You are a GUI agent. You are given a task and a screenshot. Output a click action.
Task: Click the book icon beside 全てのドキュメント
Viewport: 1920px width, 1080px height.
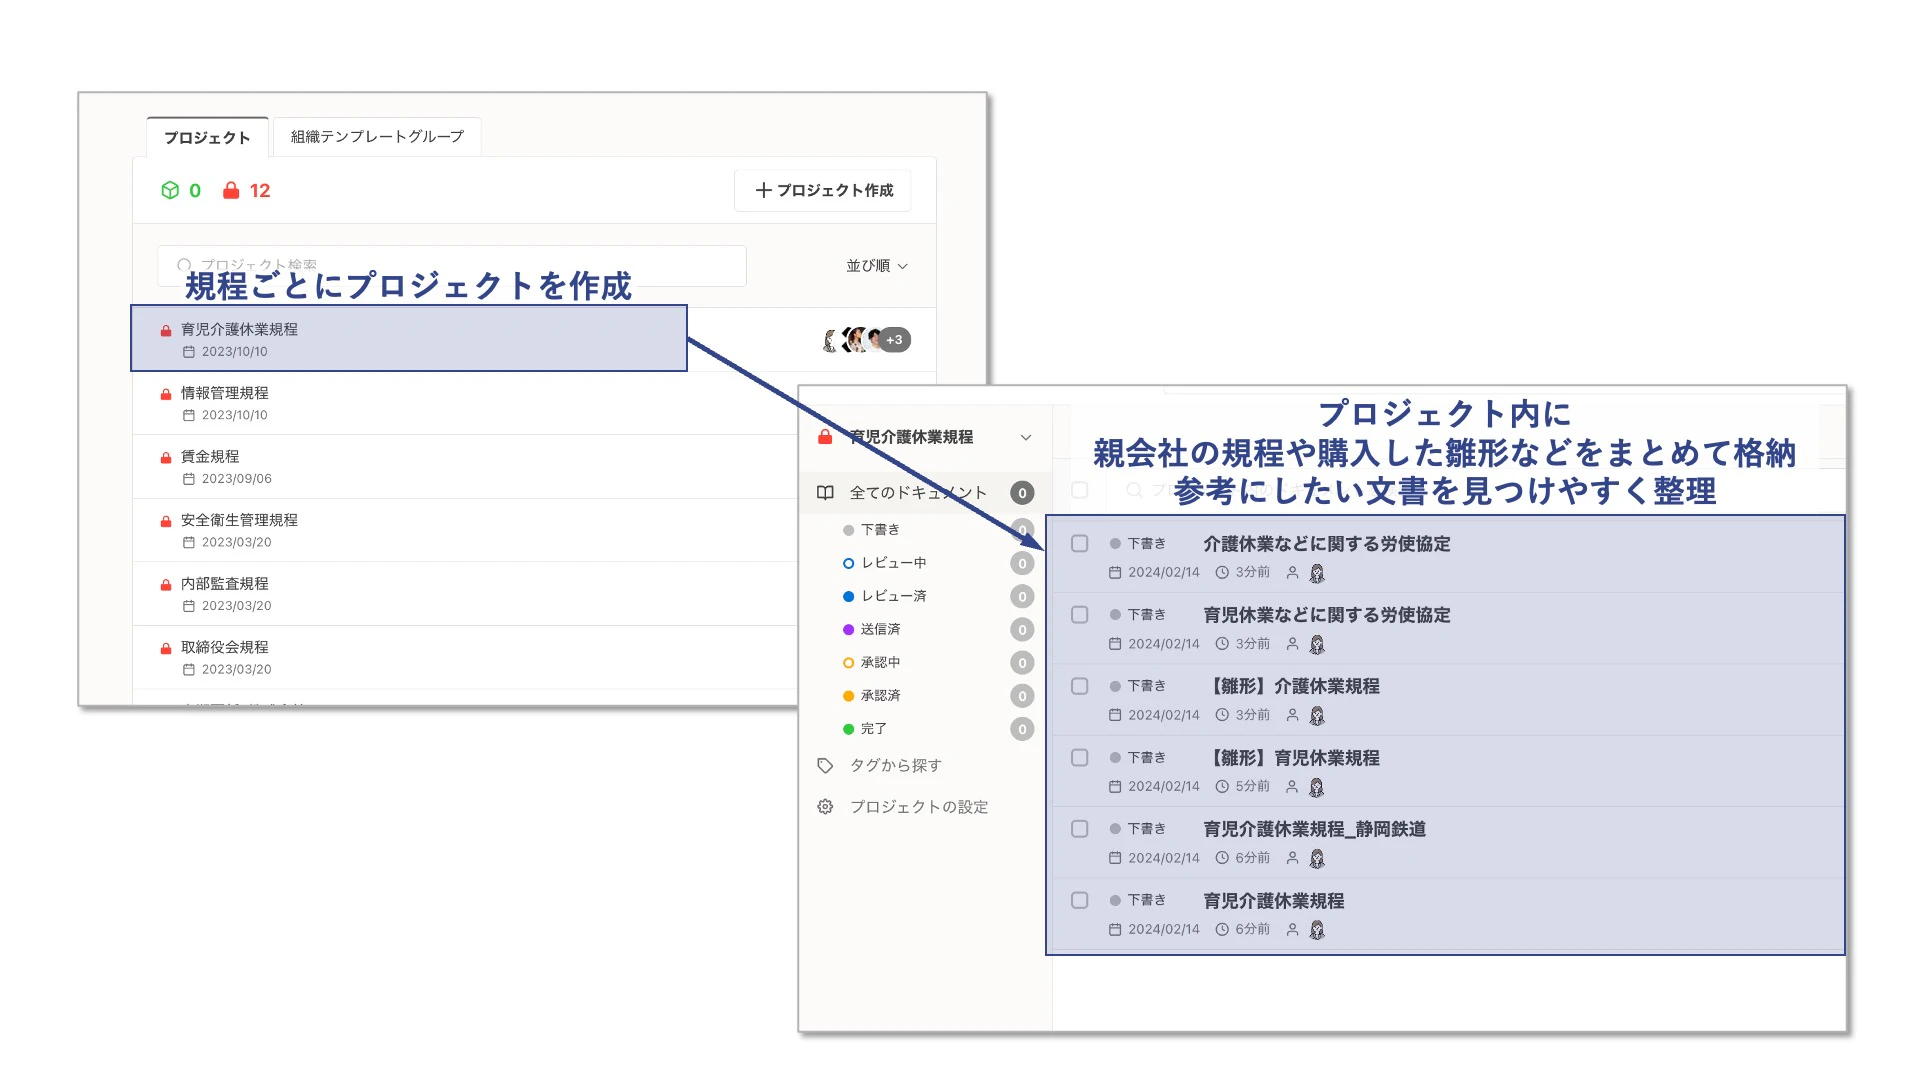825,492
